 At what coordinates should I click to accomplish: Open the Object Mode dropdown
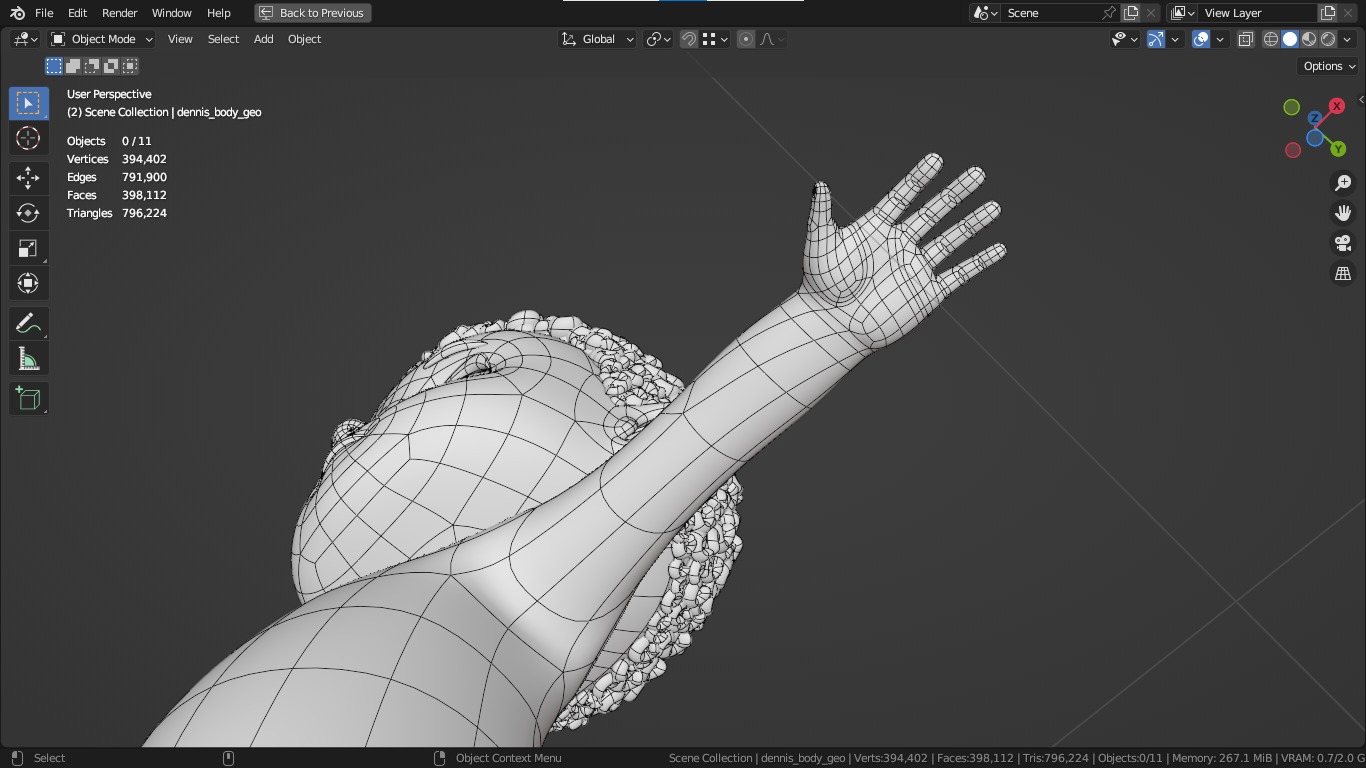pos(102,39)
